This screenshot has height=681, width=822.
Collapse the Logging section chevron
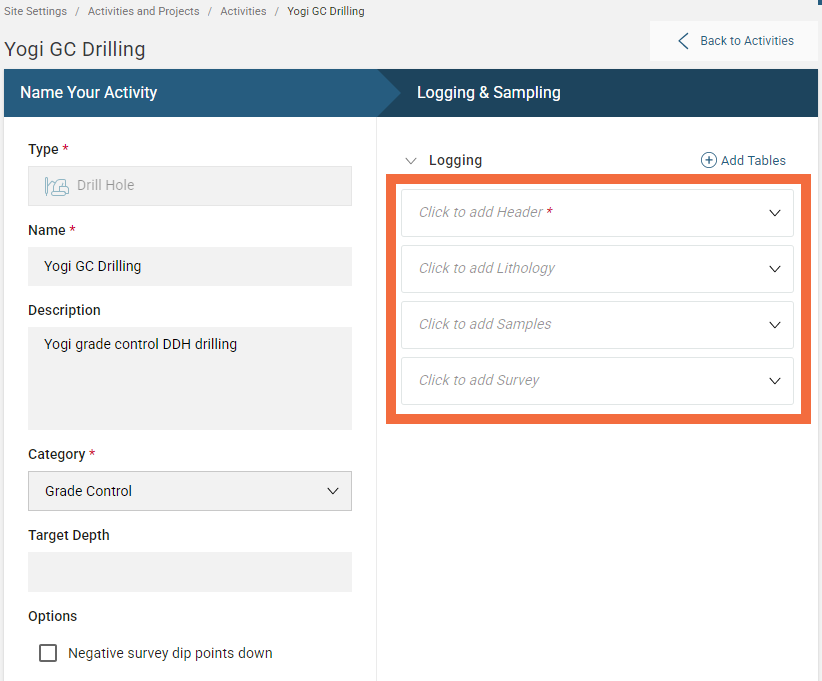[x=410, y=160]
